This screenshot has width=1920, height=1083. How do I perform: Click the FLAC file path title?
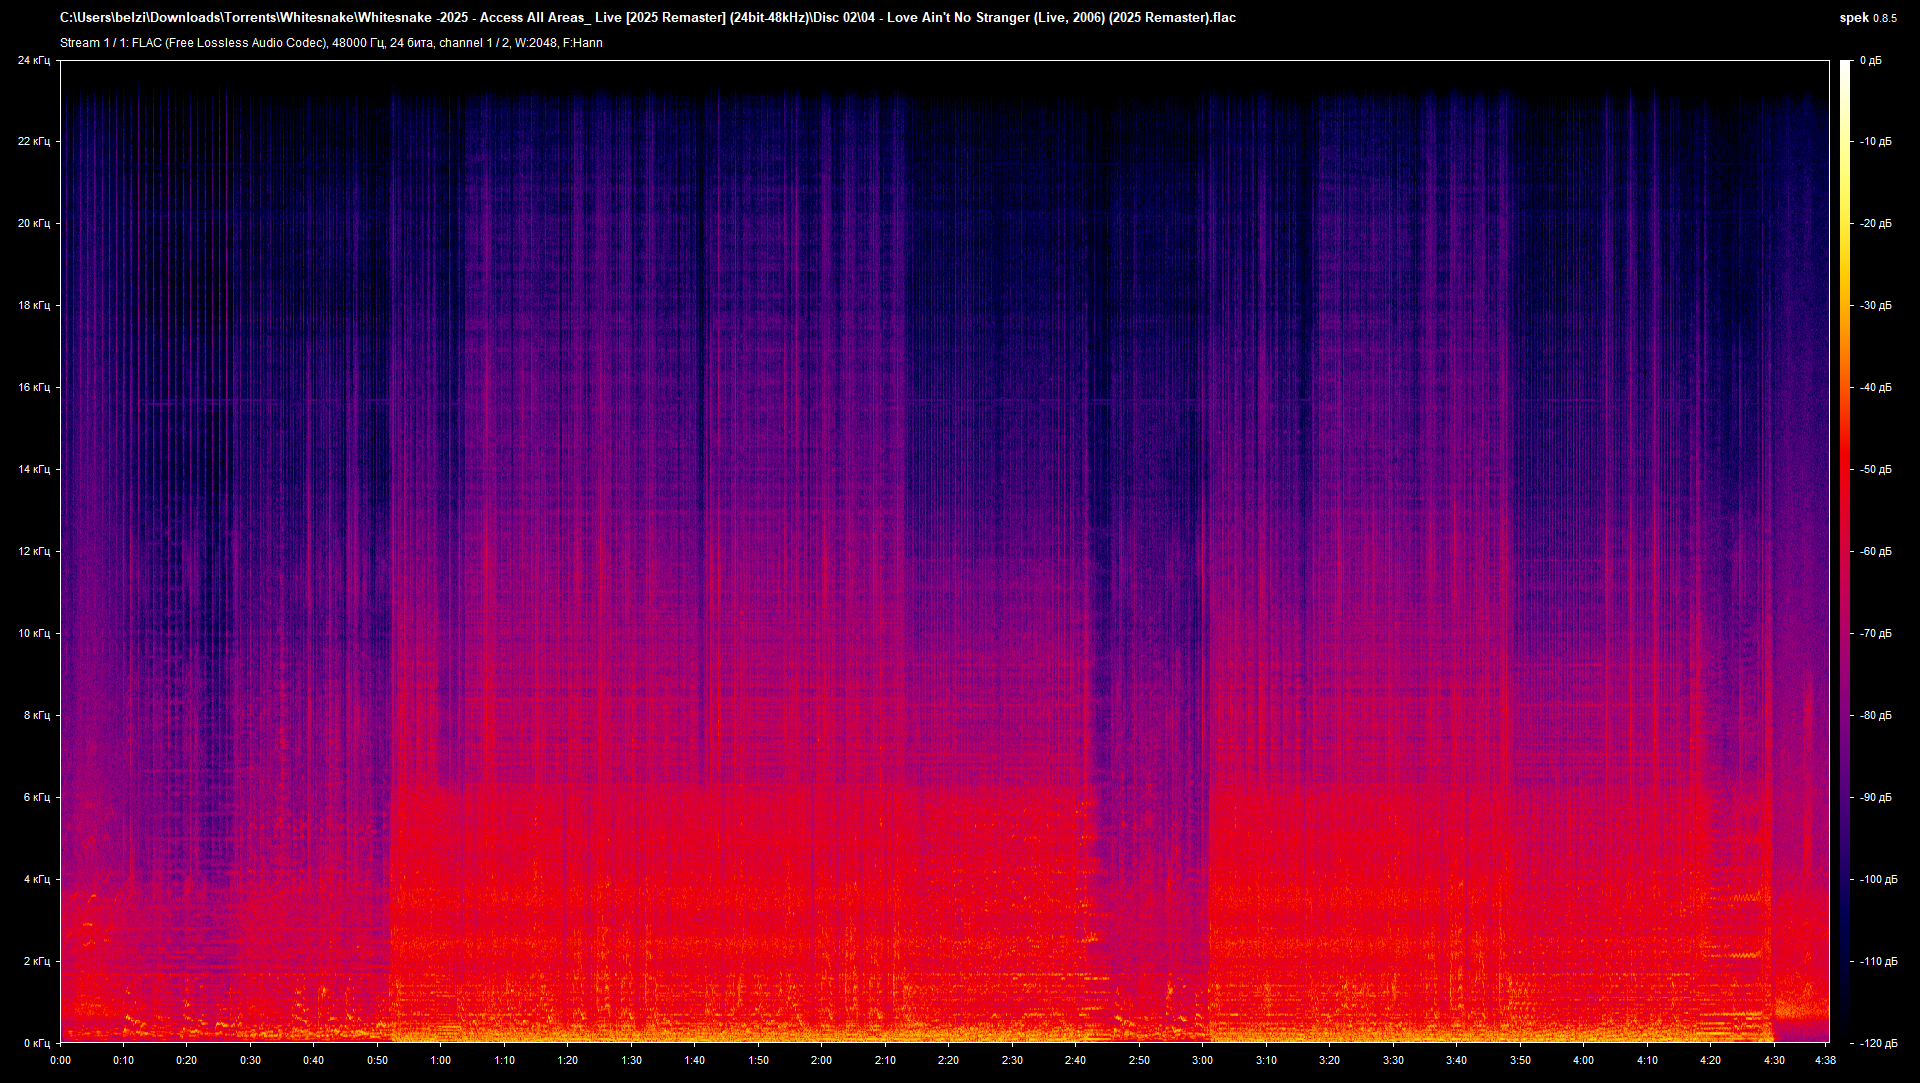pyautogui.click(x=647, y=18)
